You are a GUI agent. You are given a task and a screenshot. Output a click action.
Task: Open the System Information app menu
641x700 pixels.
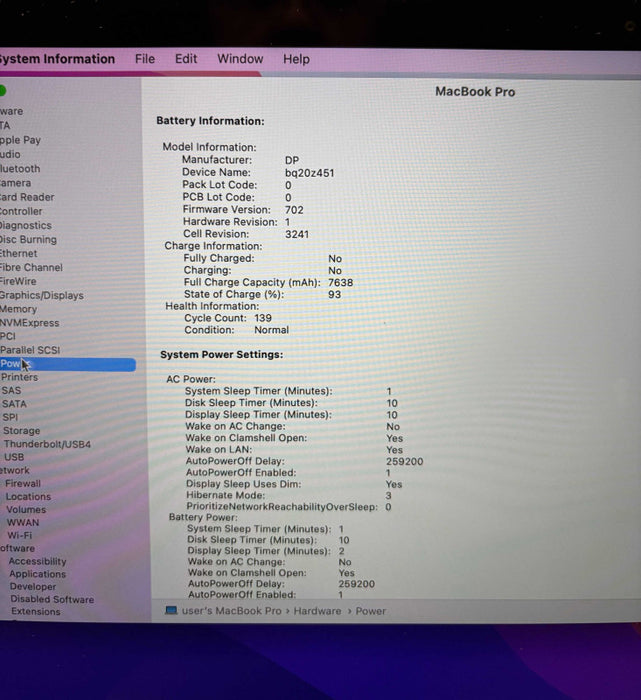(x=57, y=59)
